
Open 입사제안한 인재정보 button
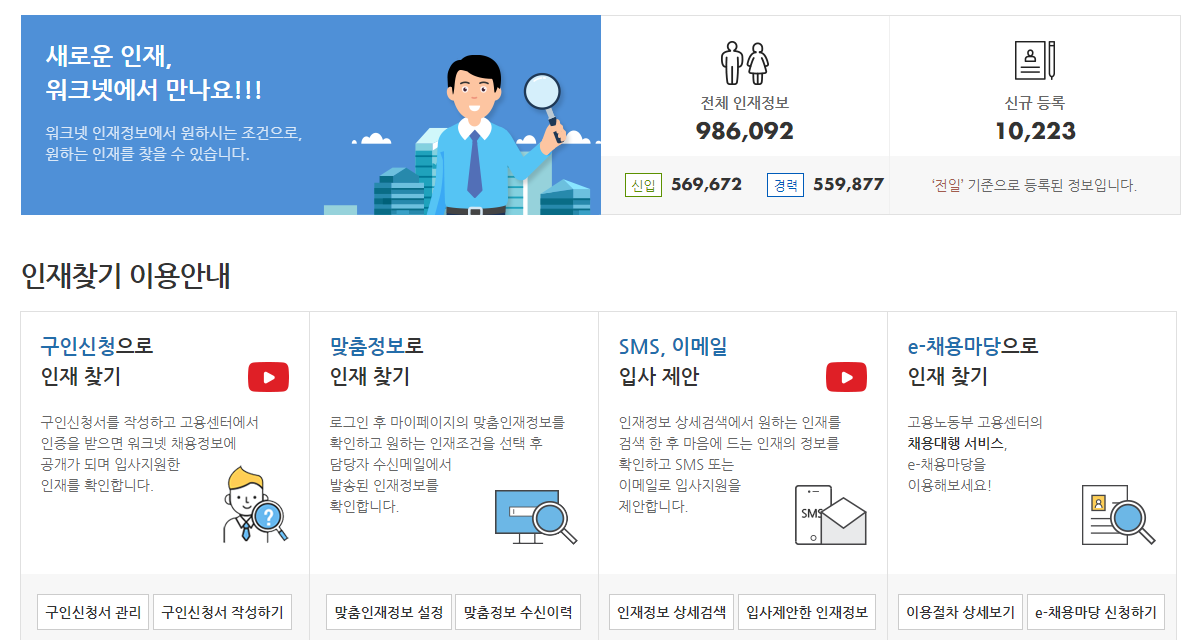tap(807, 612)
